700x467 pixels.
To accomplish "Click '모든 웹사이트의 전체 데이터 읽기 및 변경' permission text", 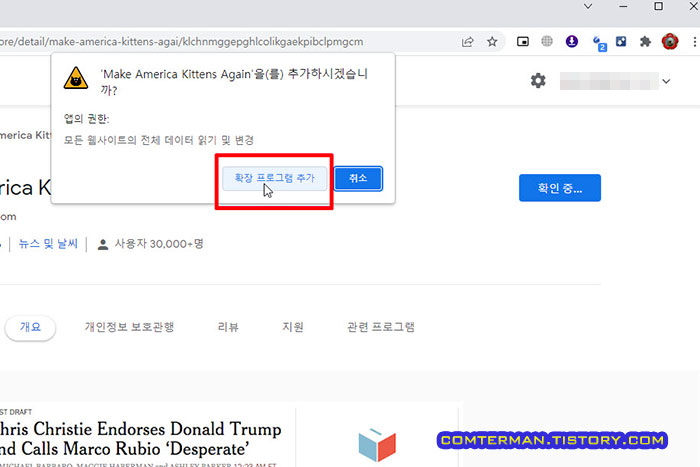I will [x=158, y=140].
